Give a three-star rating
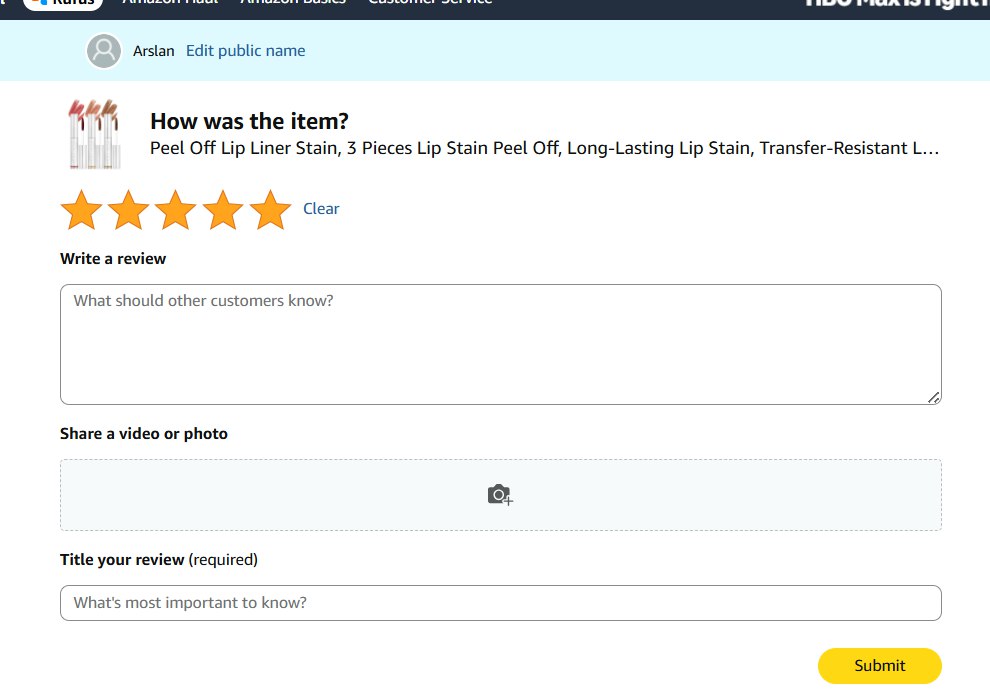The width and height of the screenshot is (990, 699). click(175, 210)
